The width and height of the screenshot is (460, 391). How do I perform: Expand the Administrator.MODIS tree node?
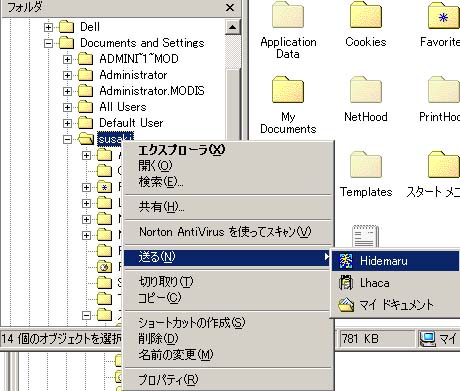pyautogui.click(x=67, y=91)
